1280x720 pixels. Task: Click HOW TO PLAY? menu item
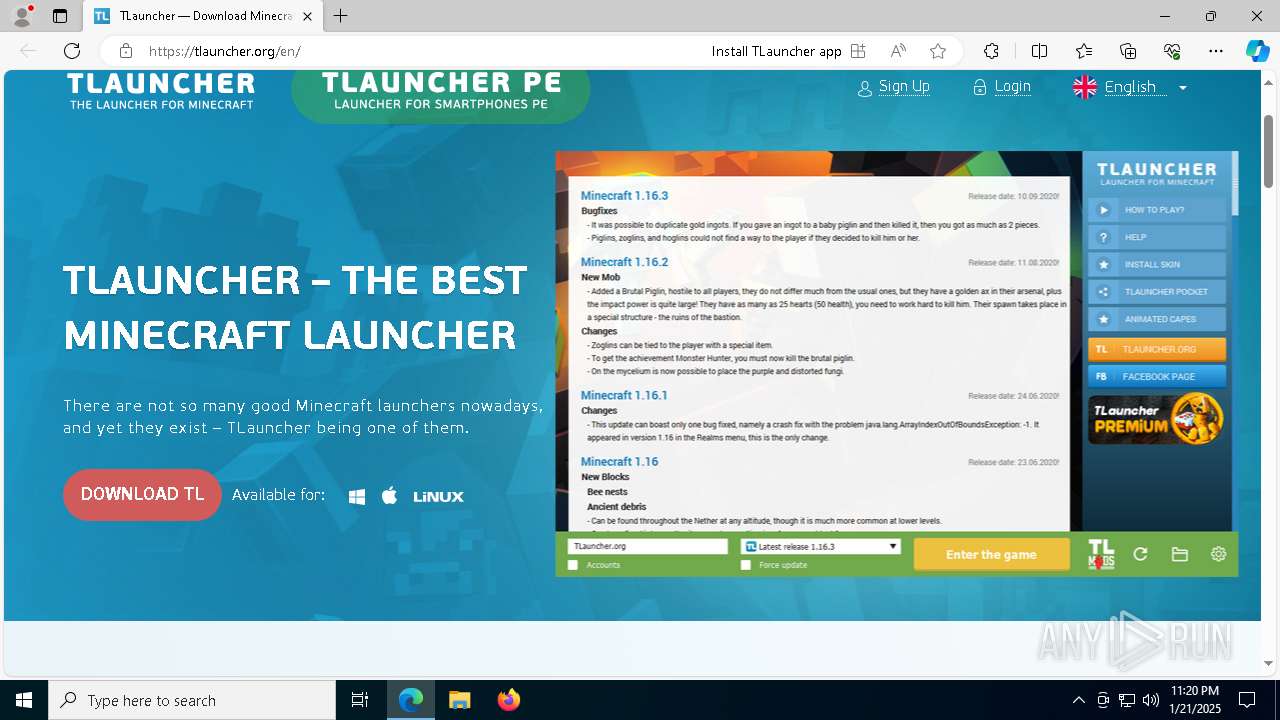(x=1157, y=210)
